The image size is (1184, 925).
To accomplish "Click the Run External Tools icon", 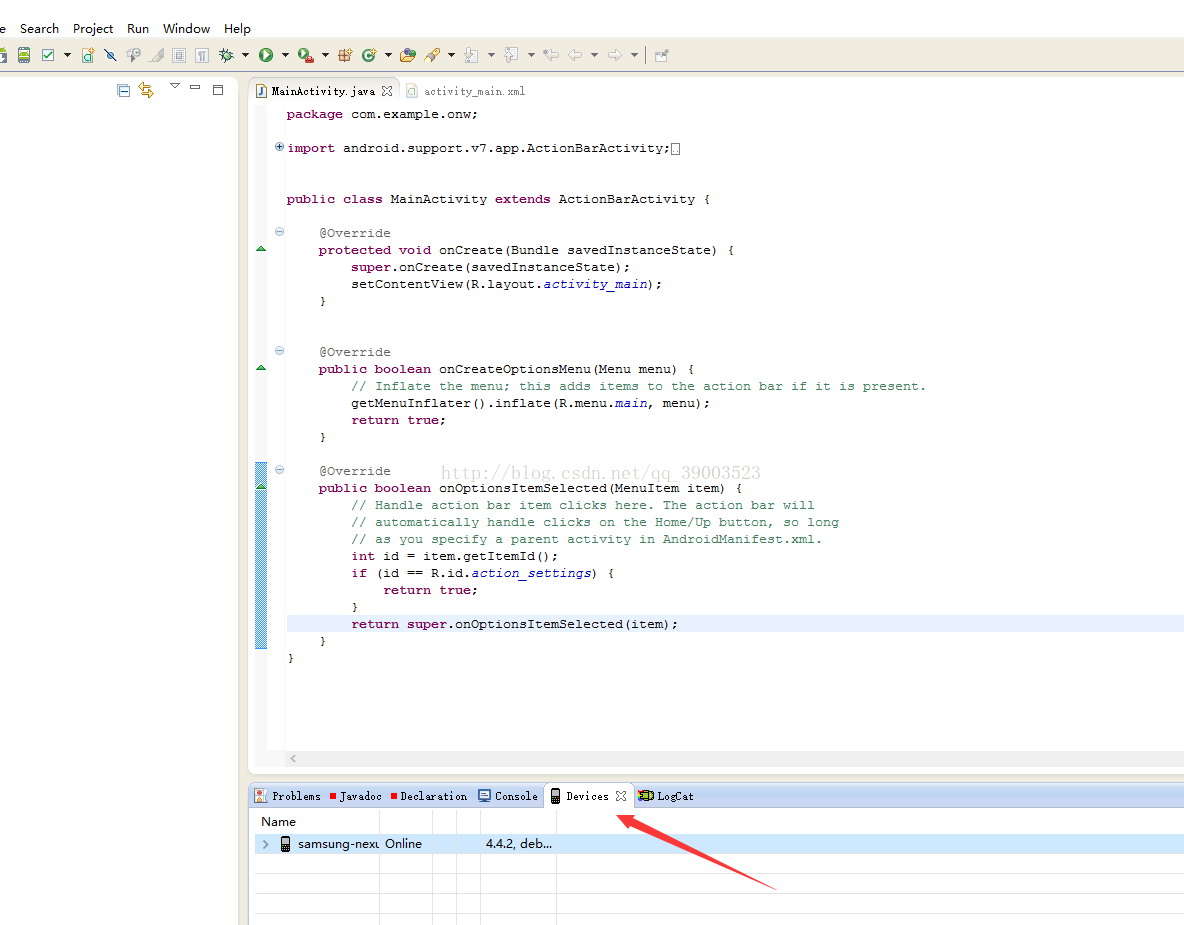I will point(305,55).
